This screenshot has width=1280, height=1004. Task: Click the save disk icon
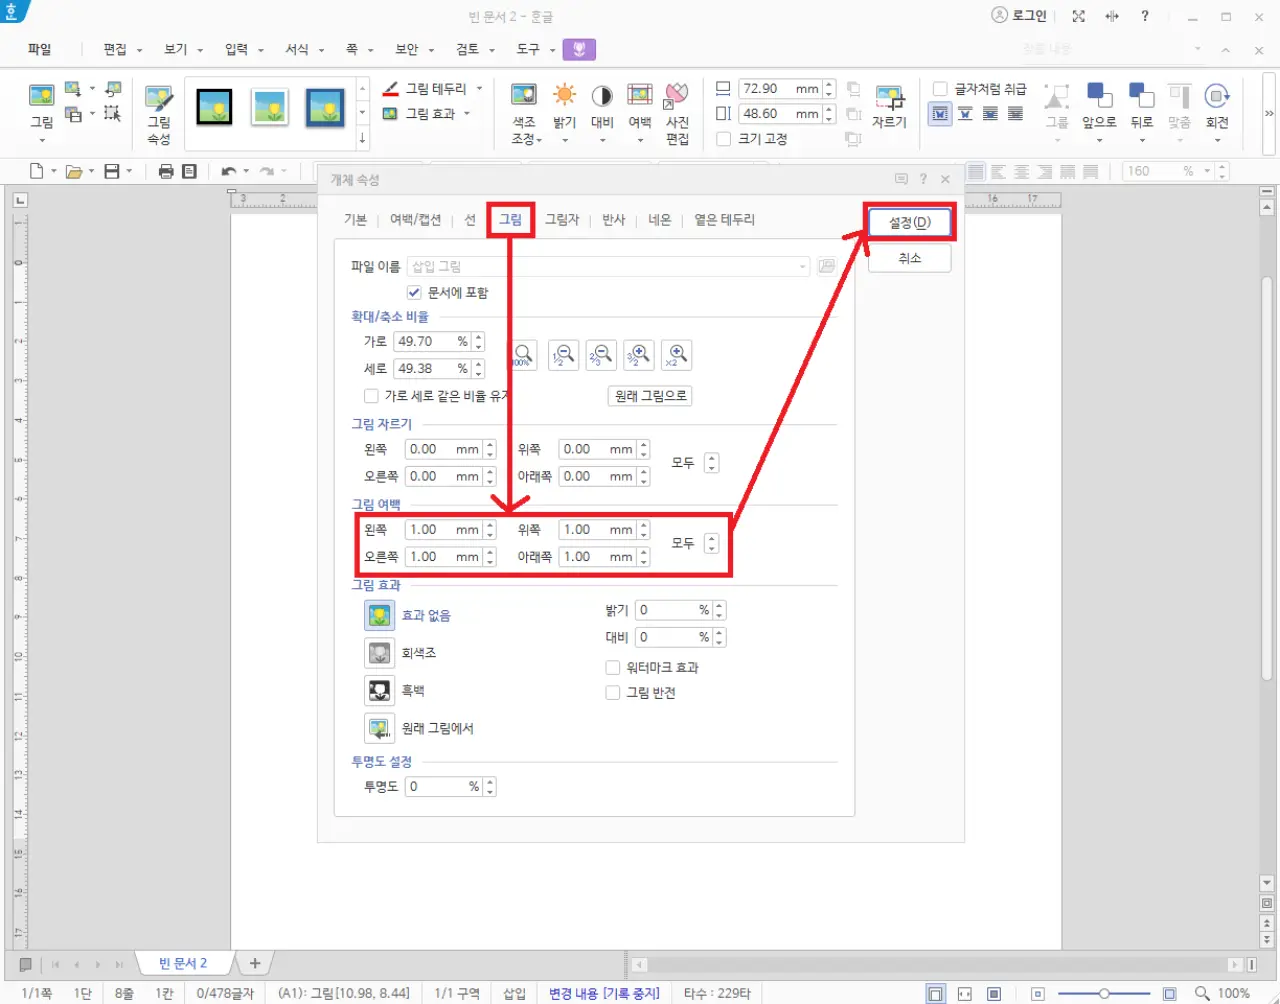pyautogui.click(x=112, y=171)
